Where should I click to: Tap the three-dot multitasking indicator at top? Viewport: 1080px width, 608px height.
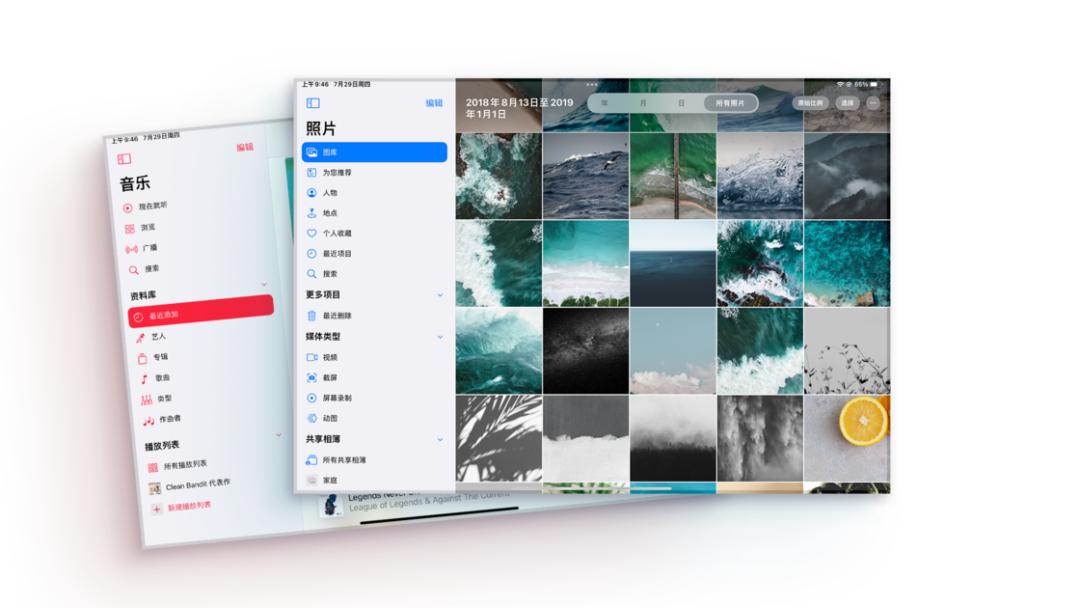coord(592,85)
